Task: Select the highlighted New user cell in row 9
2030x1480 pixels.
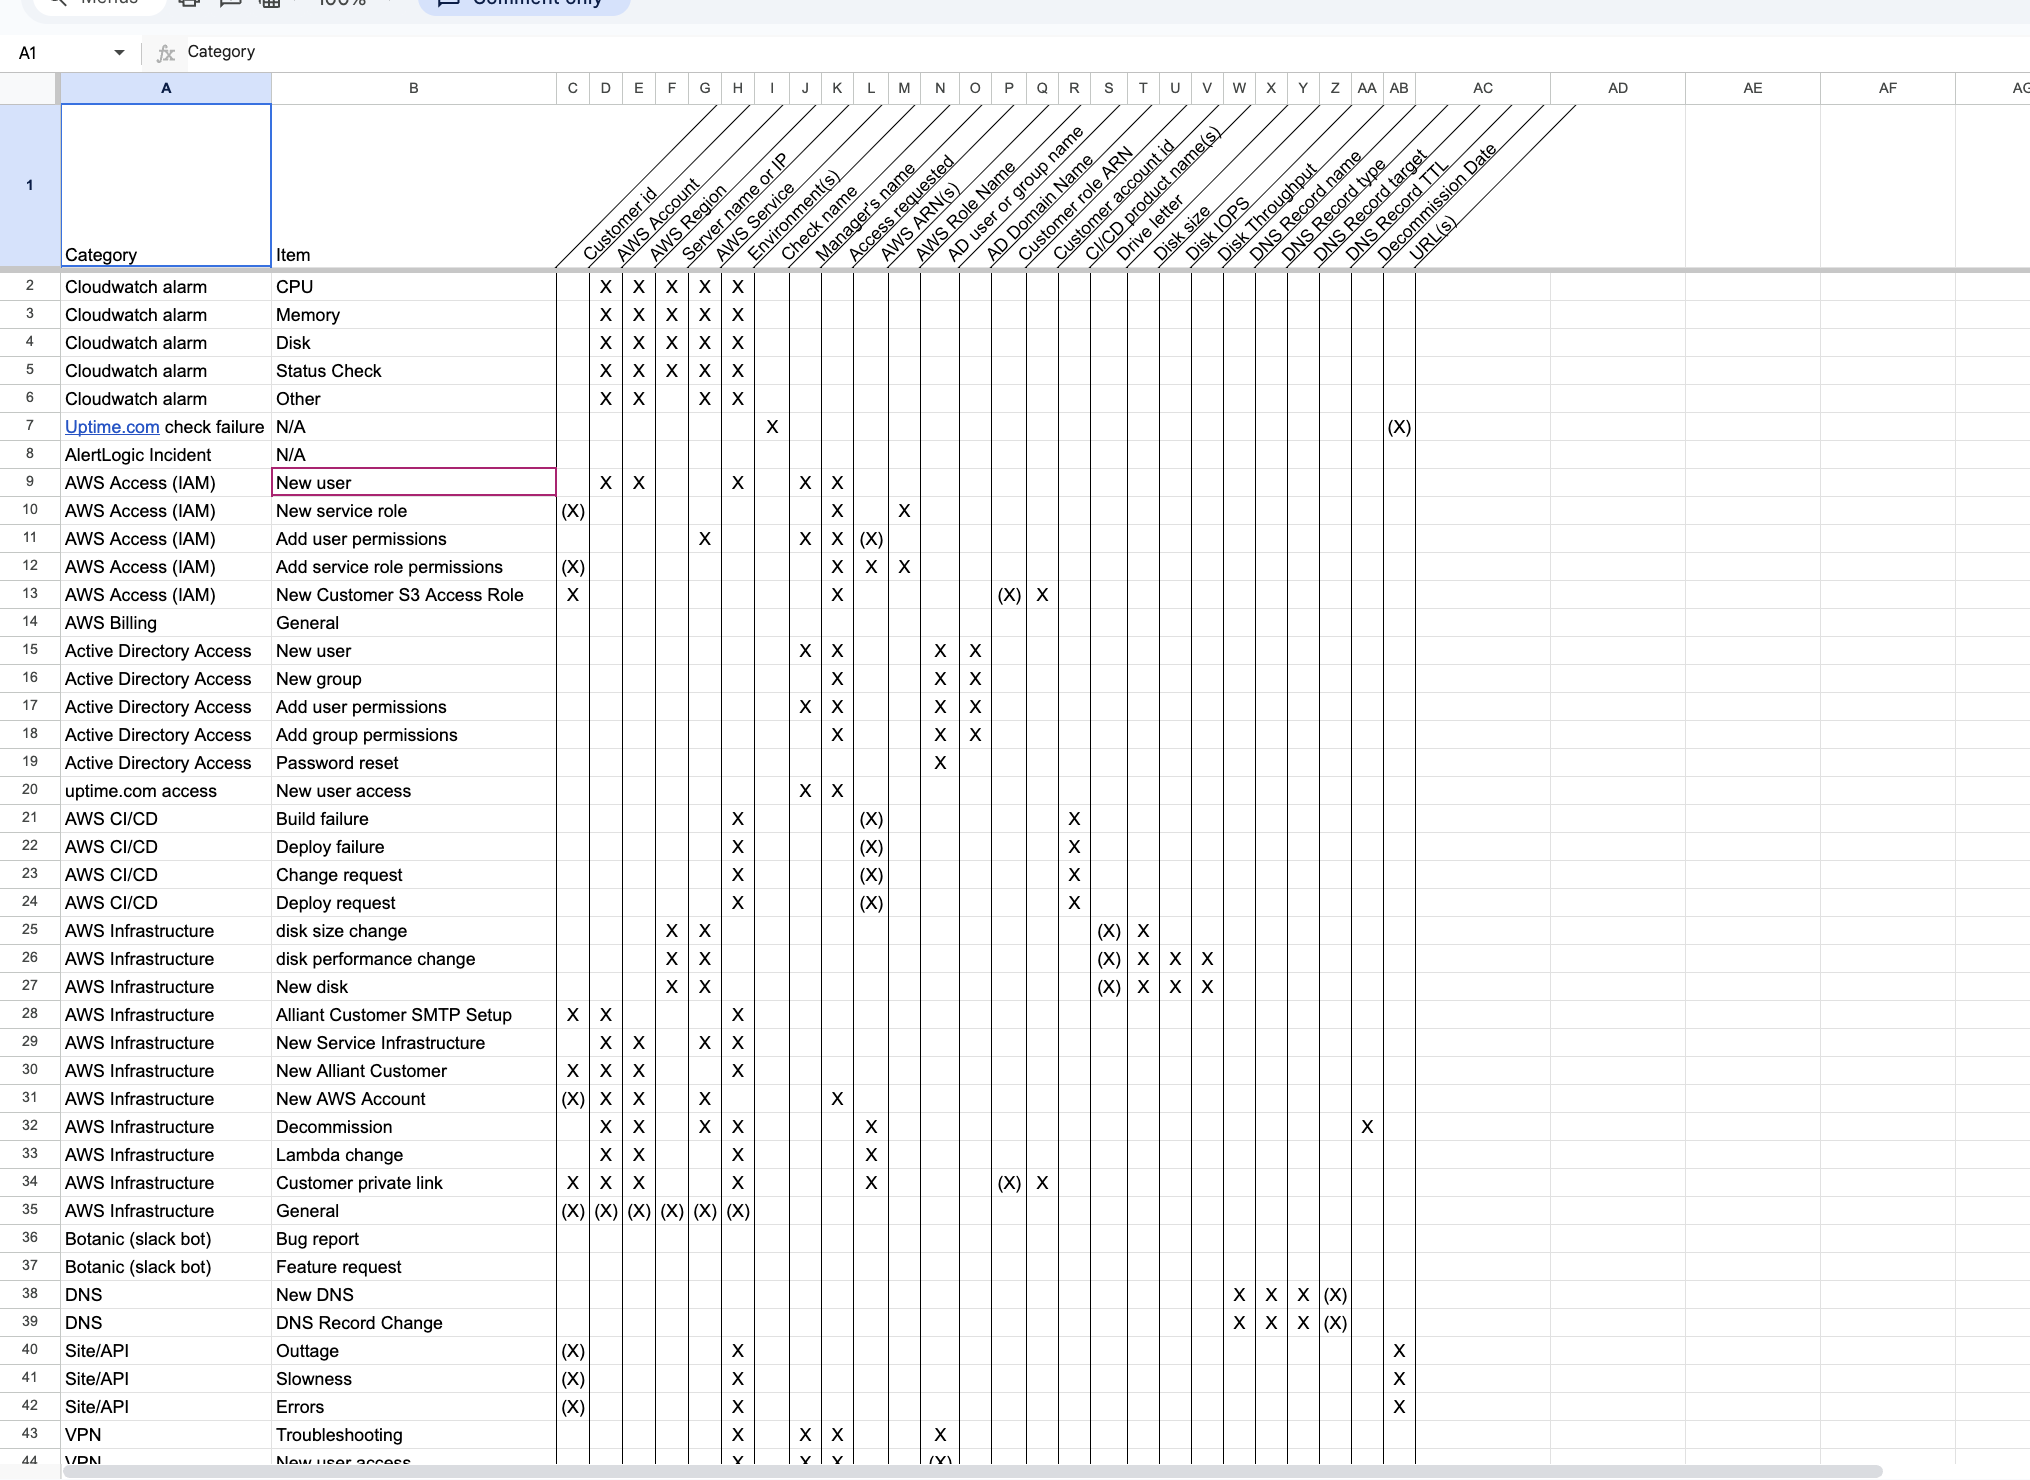Action: [x=414, y=482]
